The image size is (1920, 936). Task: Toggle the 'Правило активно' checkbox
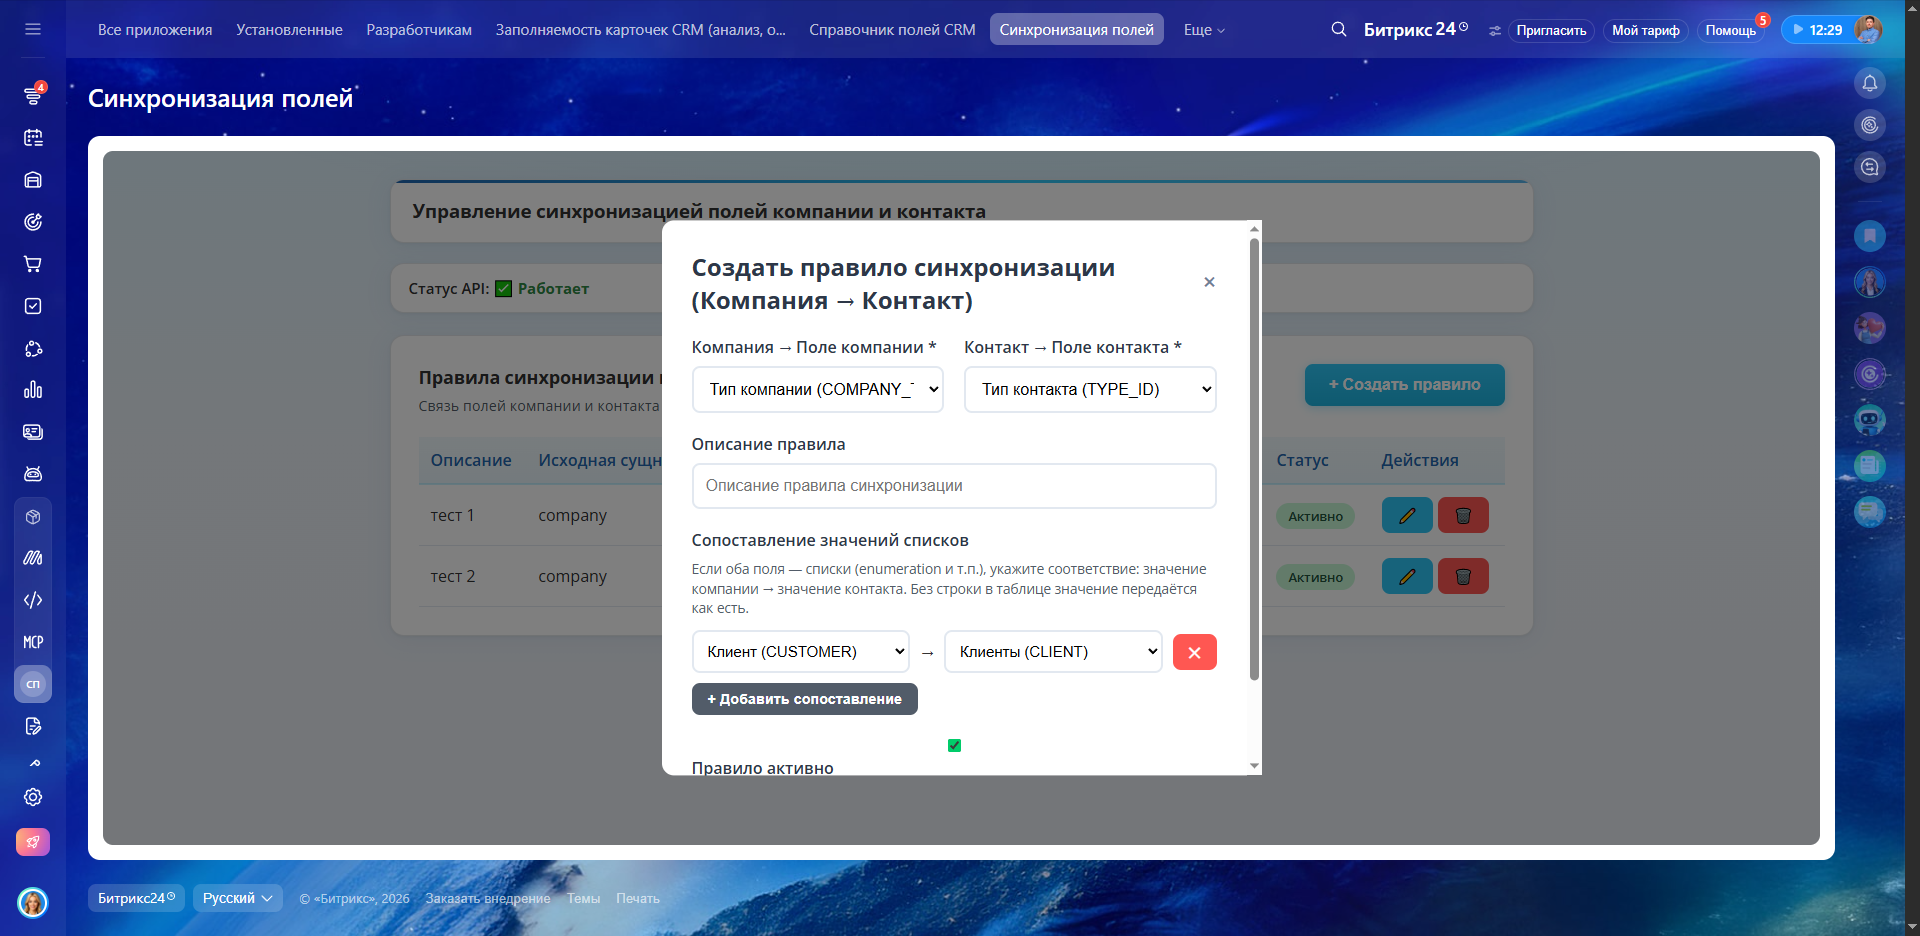point(954,745)
